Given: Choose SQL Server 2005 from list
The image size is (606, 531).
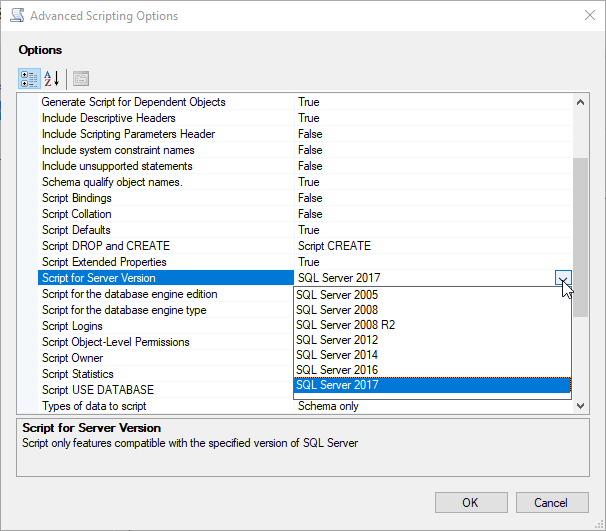Looking at the screenshot, I should tap(432, 294).
